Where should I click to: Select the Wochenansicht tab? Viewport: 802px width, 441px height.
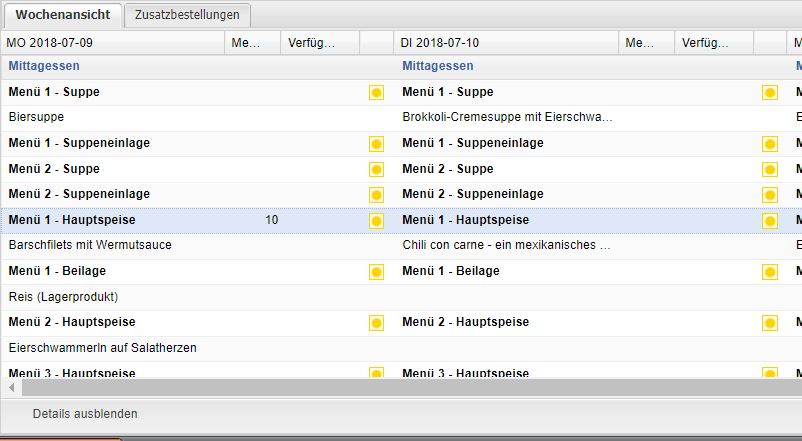coord(62,15)
